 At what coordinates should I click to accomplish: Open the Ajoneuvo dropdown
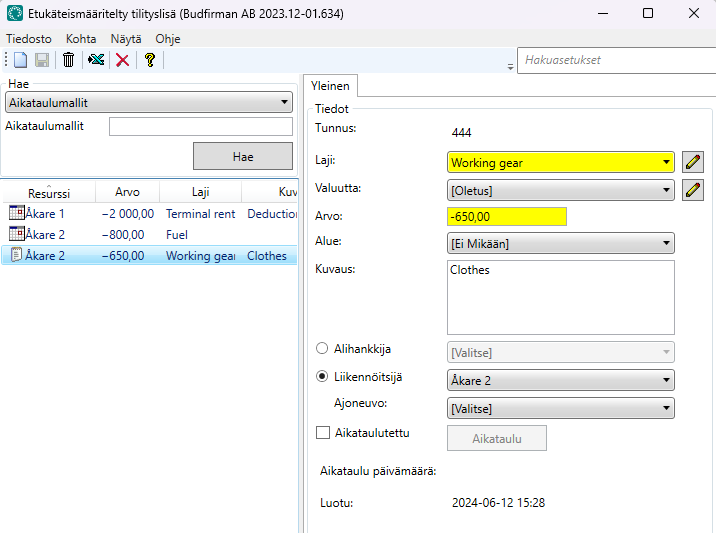coord(560,408)
